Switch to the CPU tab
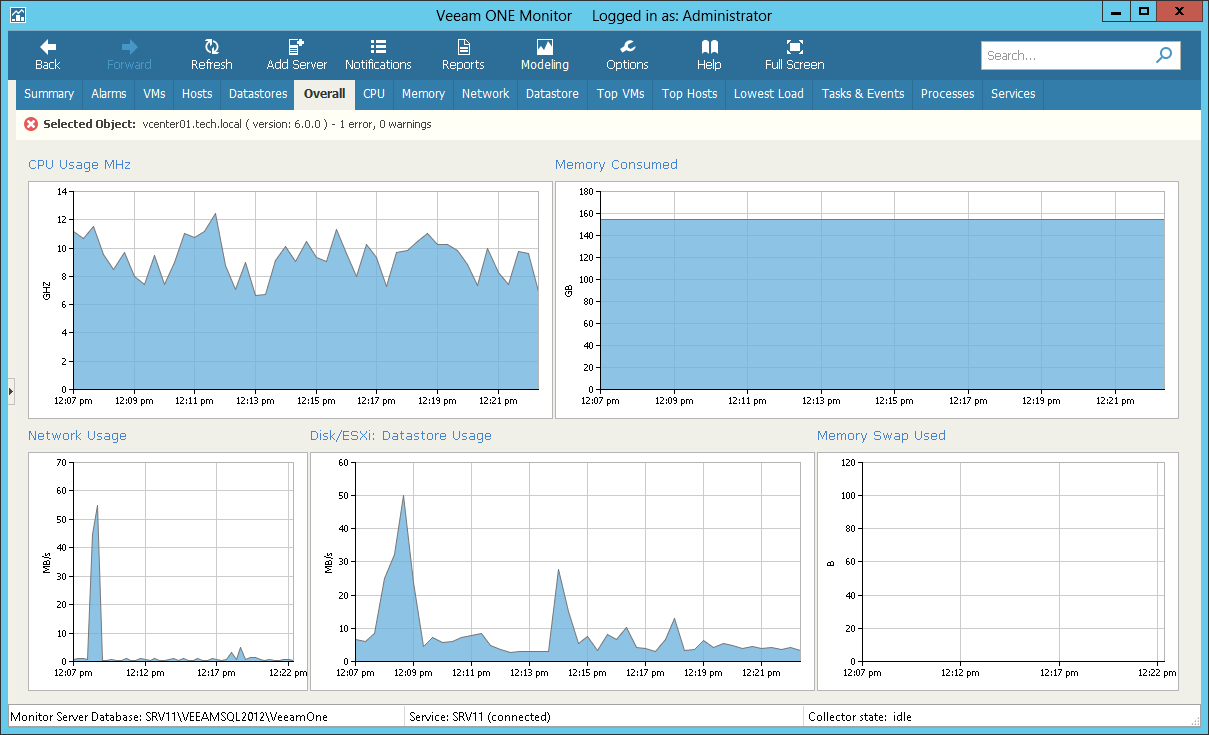 tap(374, 94)
